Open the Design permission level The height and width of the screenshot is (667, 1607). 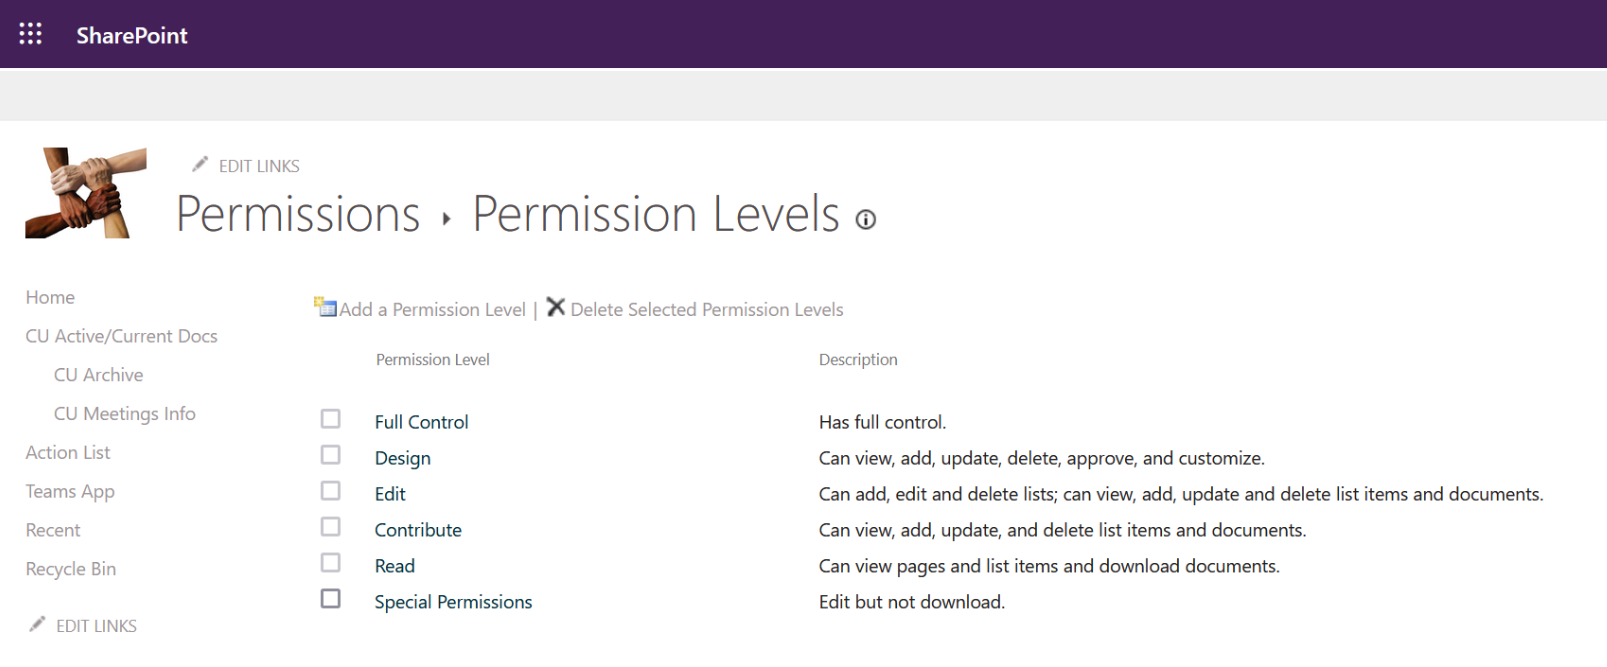point(403,458)
